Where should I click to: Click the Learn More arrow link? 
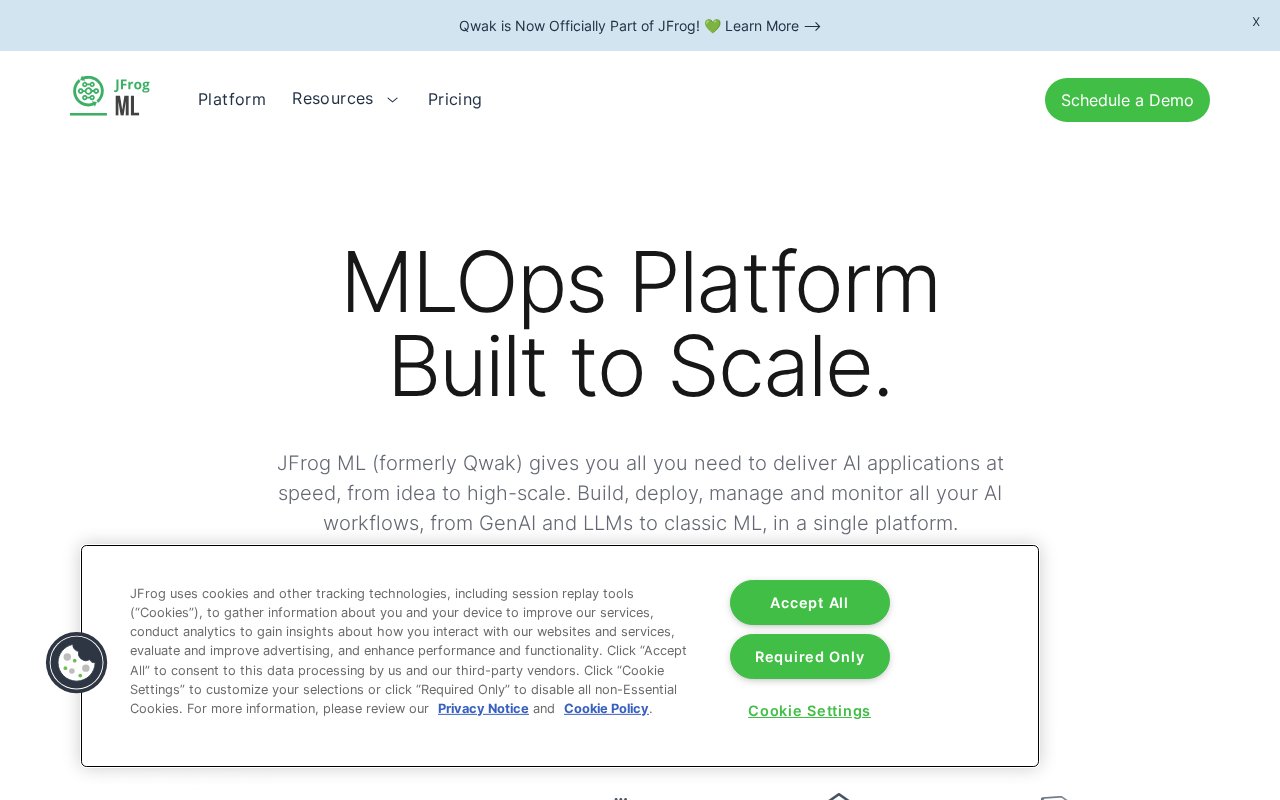click(773, 26)
